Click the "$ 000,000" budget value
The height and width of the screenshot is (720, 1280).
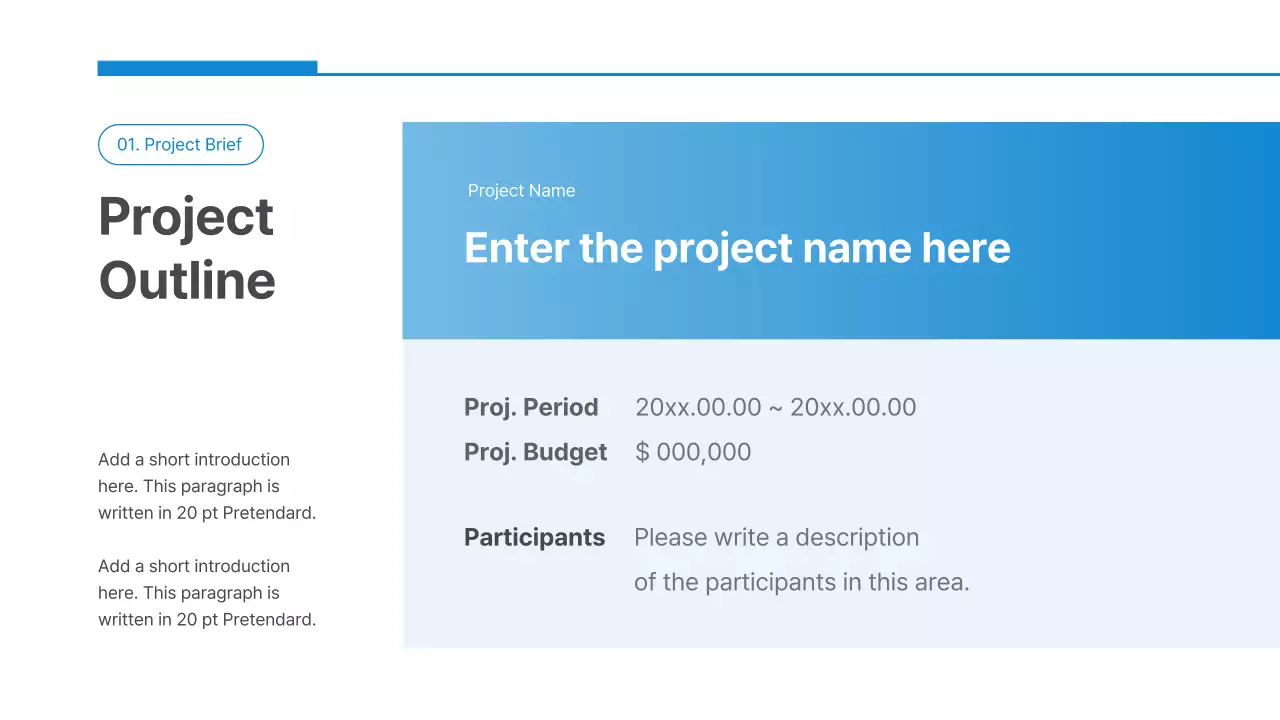693,452
